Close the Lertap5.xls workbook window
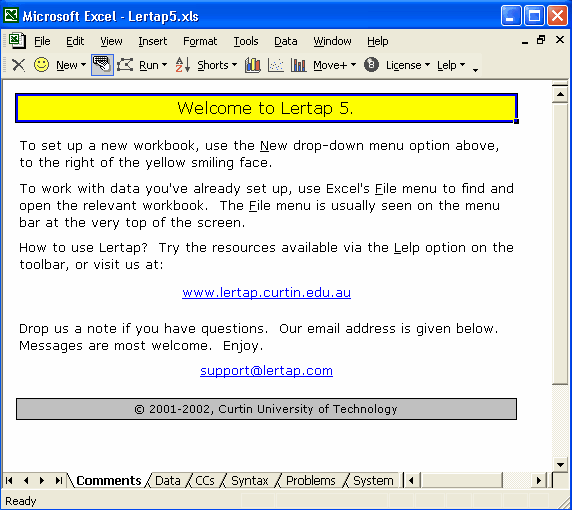The width and height of the screenshot is (572, 510). (x=560, y=40)
